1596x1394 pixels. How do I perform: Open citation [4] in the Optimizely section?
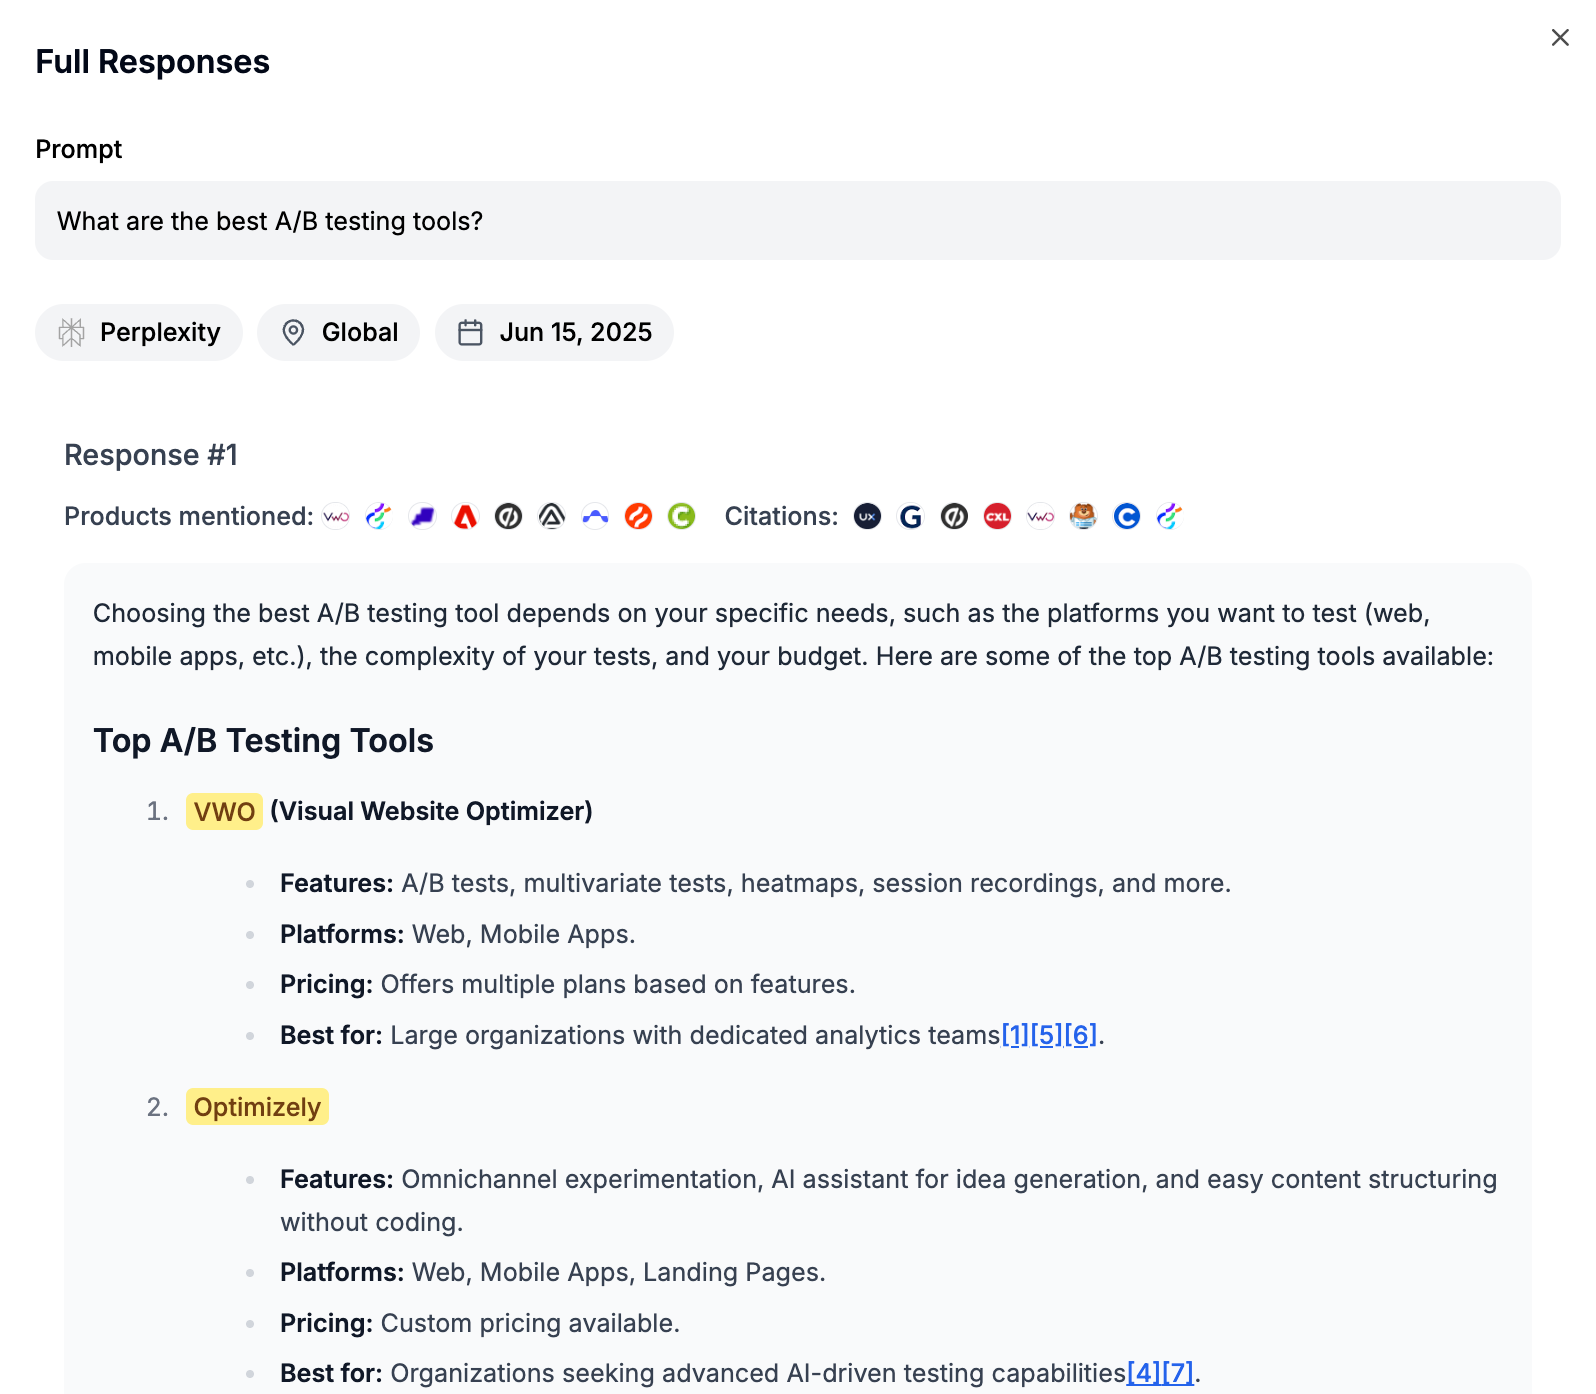[1144, 1373]
